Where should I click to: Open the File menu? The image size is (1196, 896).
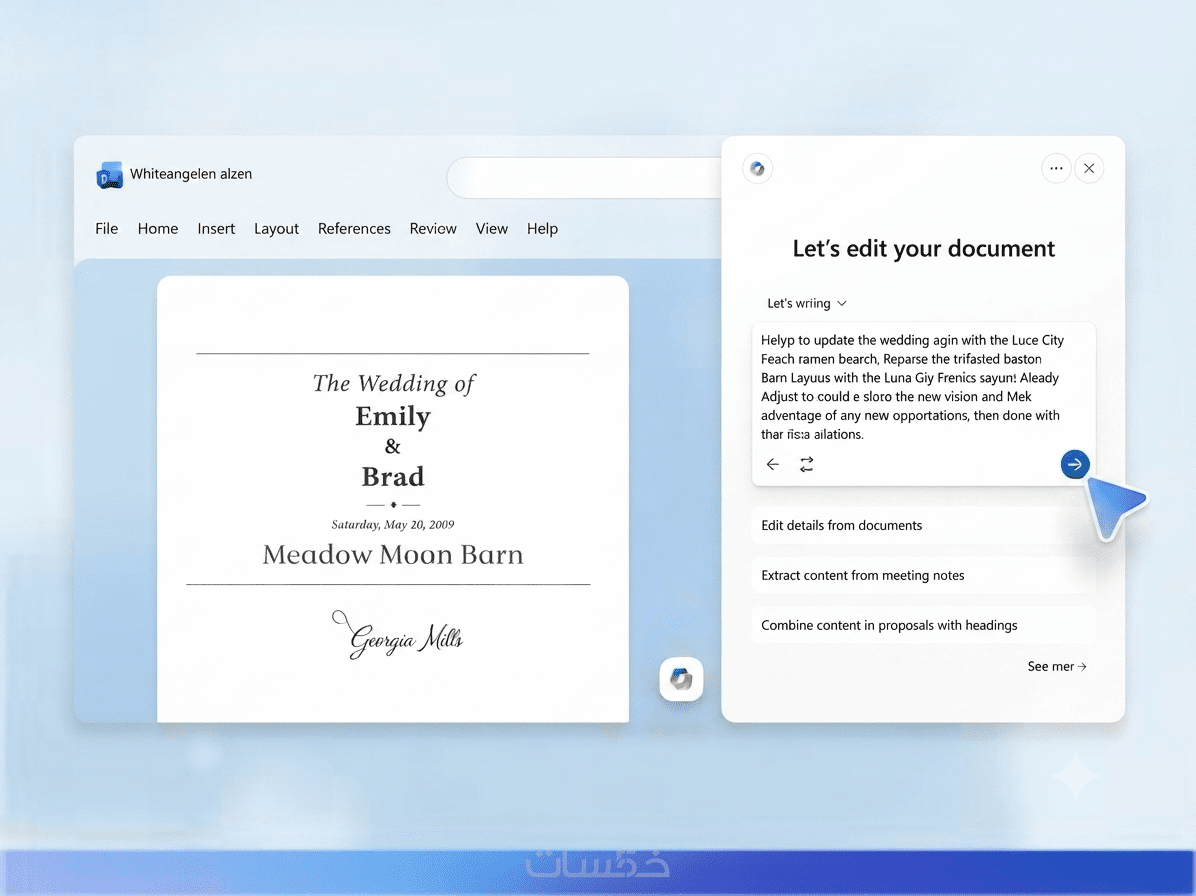[107, 229]
